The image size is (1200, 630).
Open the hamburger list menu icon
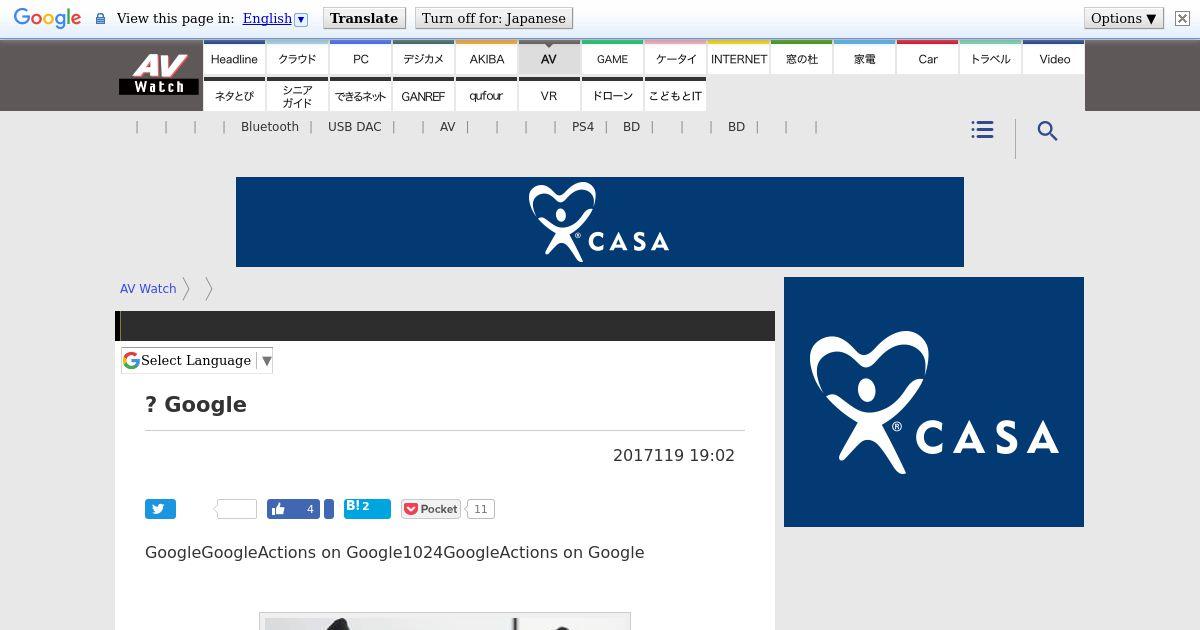(x=982, y=130)
